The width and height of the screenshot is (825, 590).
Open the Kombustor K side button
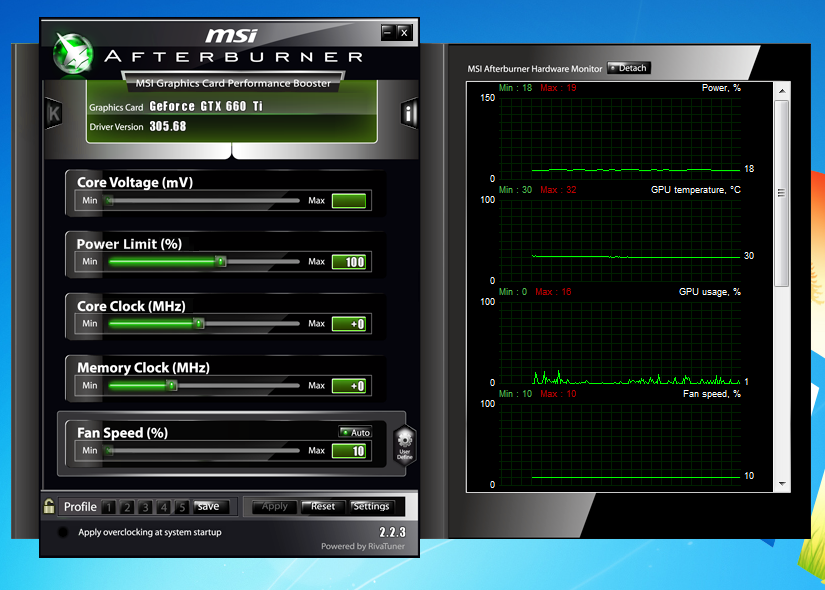point(54,113)
